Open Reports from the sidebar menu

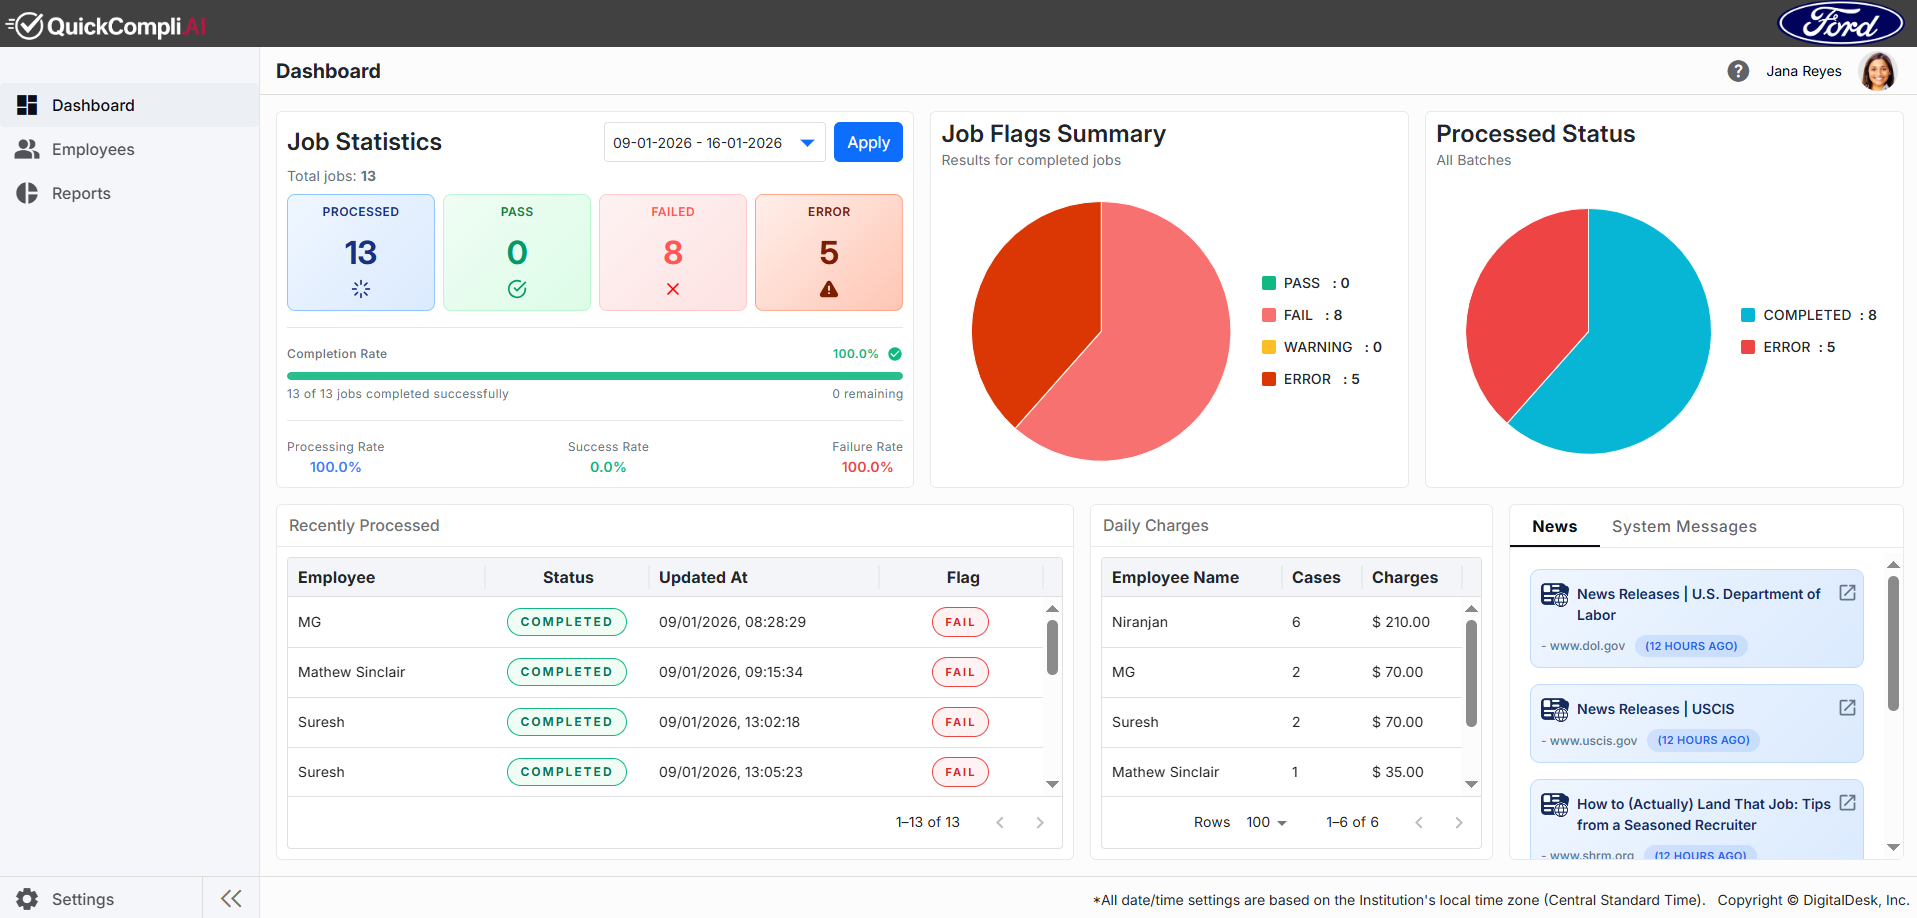coord(130,193)
